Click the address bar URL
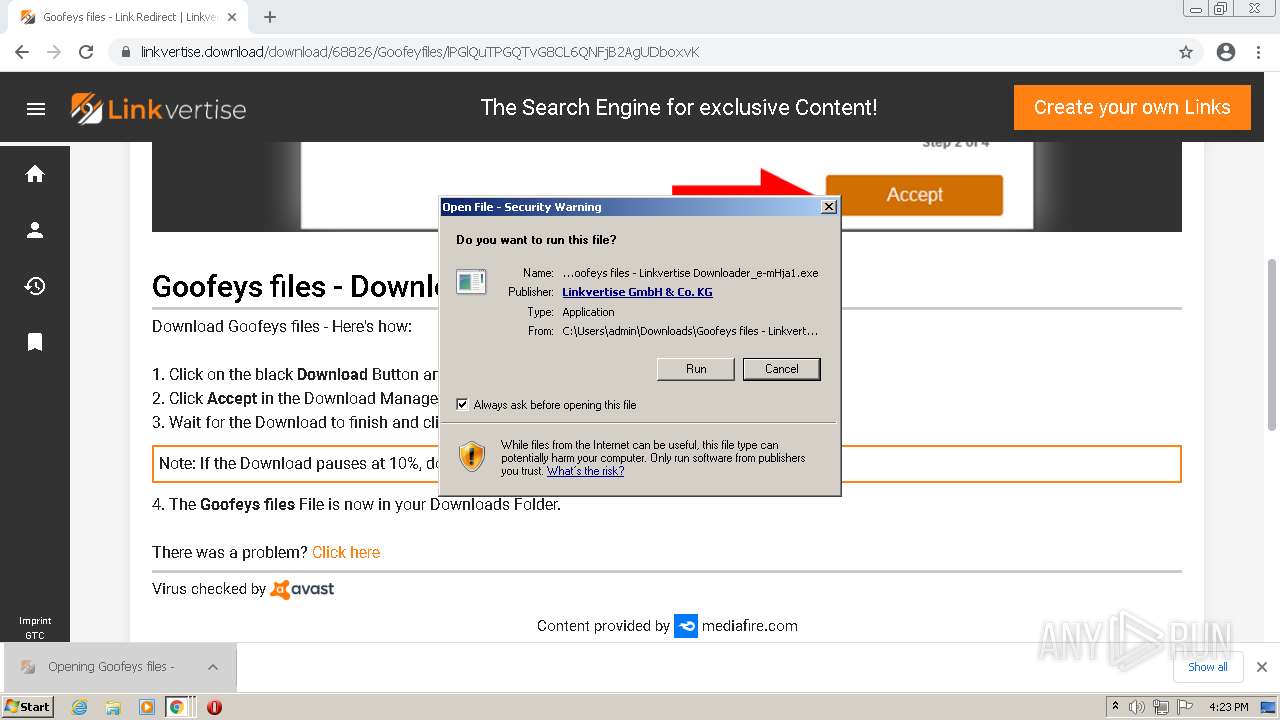Screen dimensions: 1280x720 tap(420, 52)
